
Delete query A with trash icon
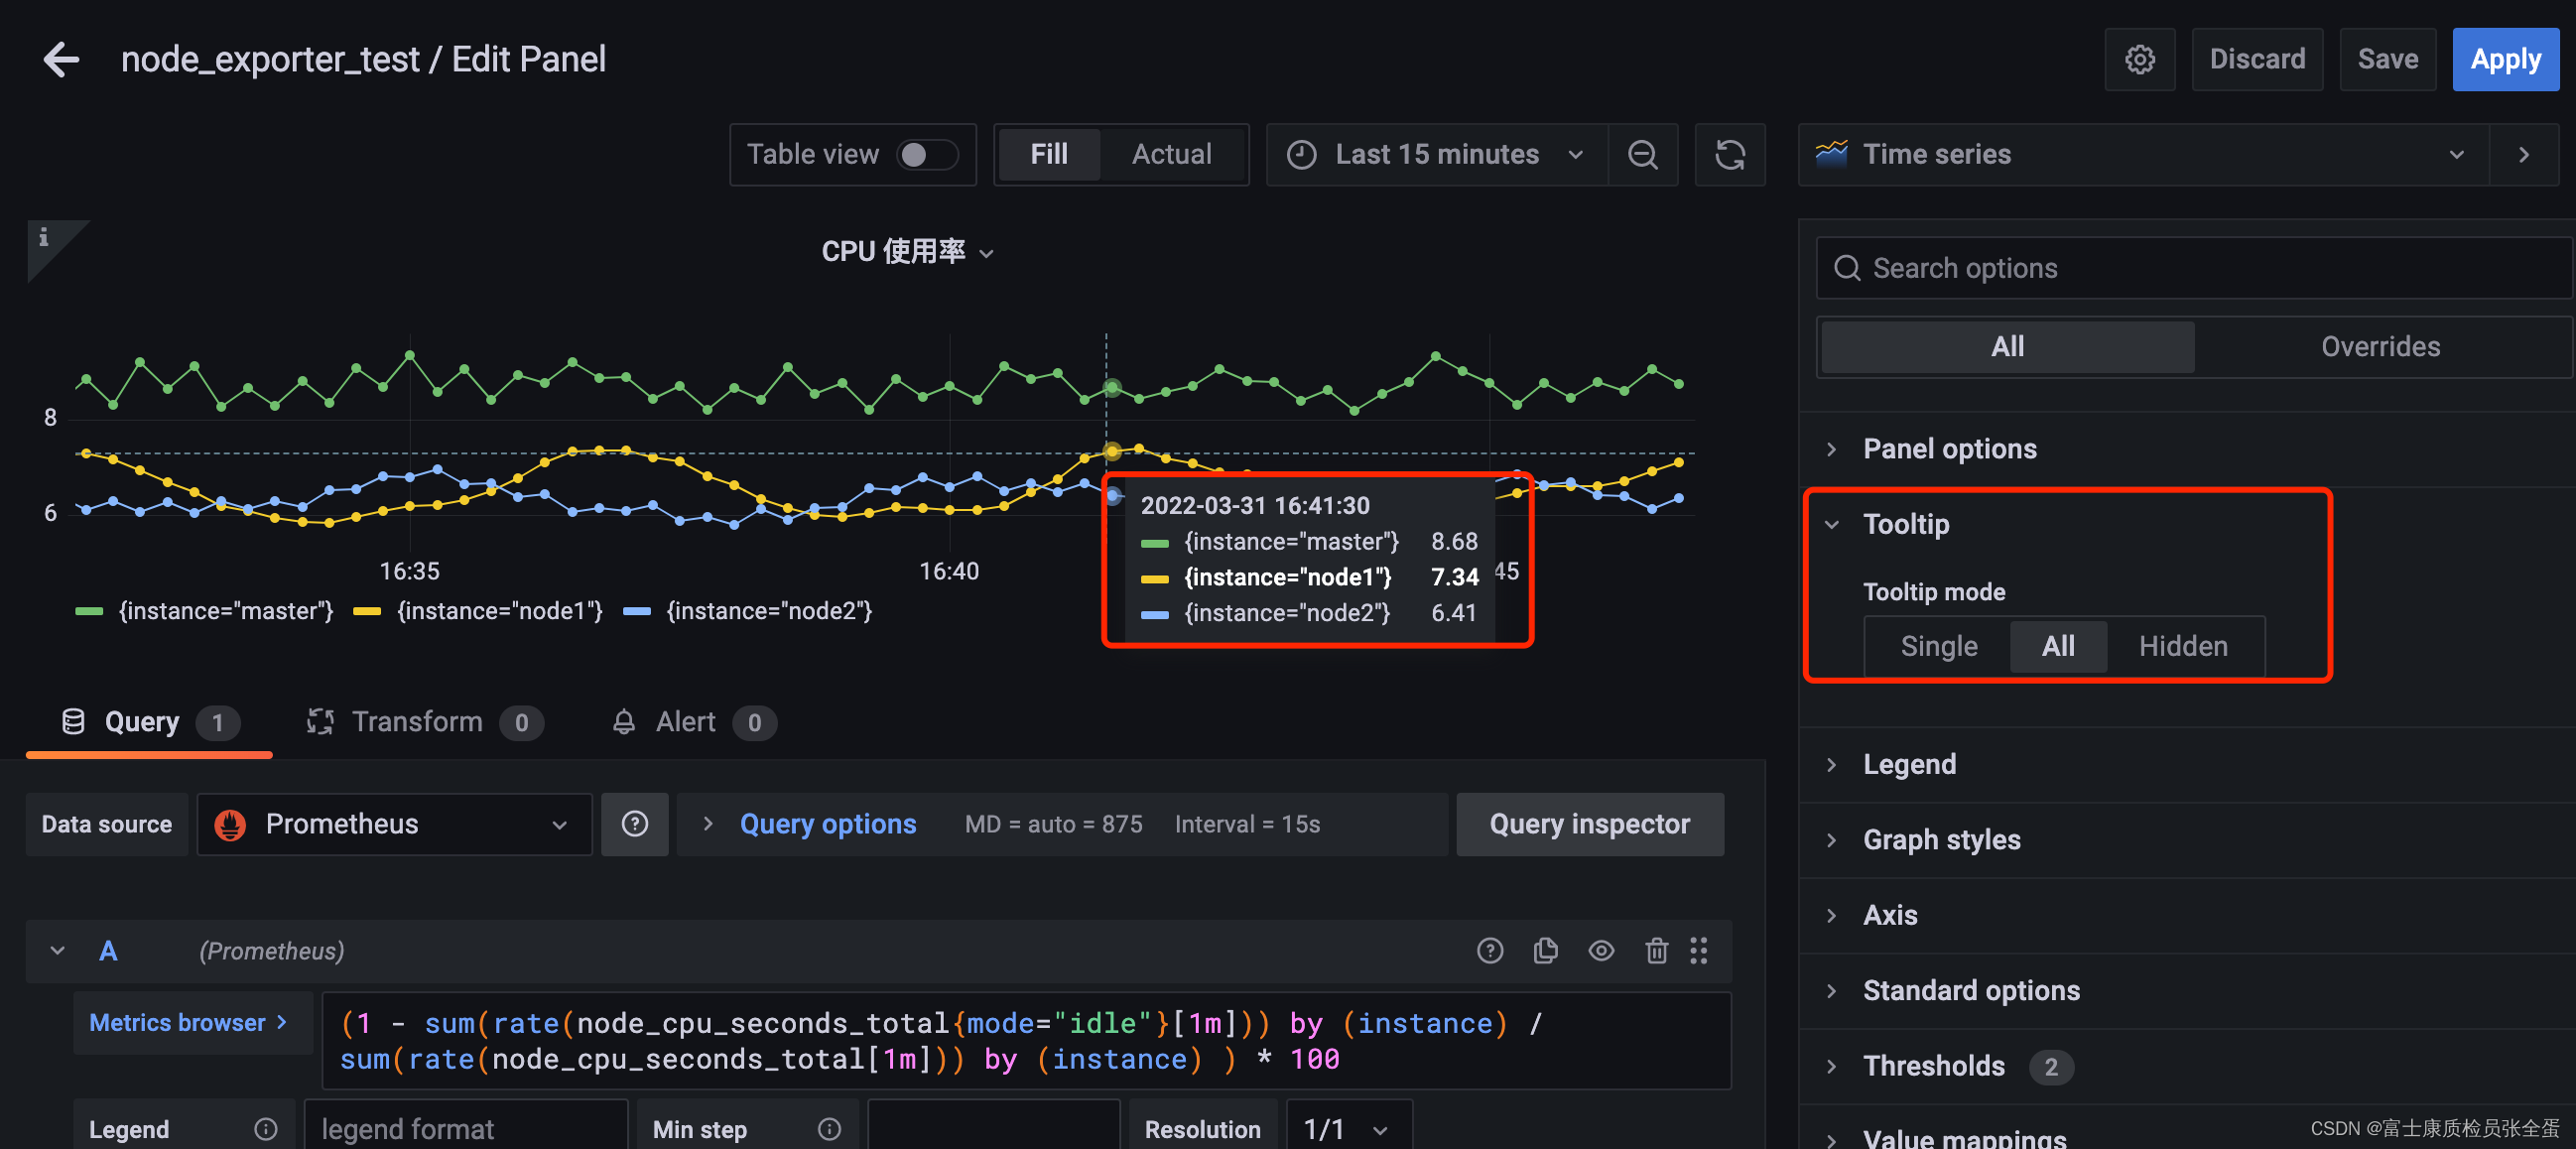click(1655, 950)
